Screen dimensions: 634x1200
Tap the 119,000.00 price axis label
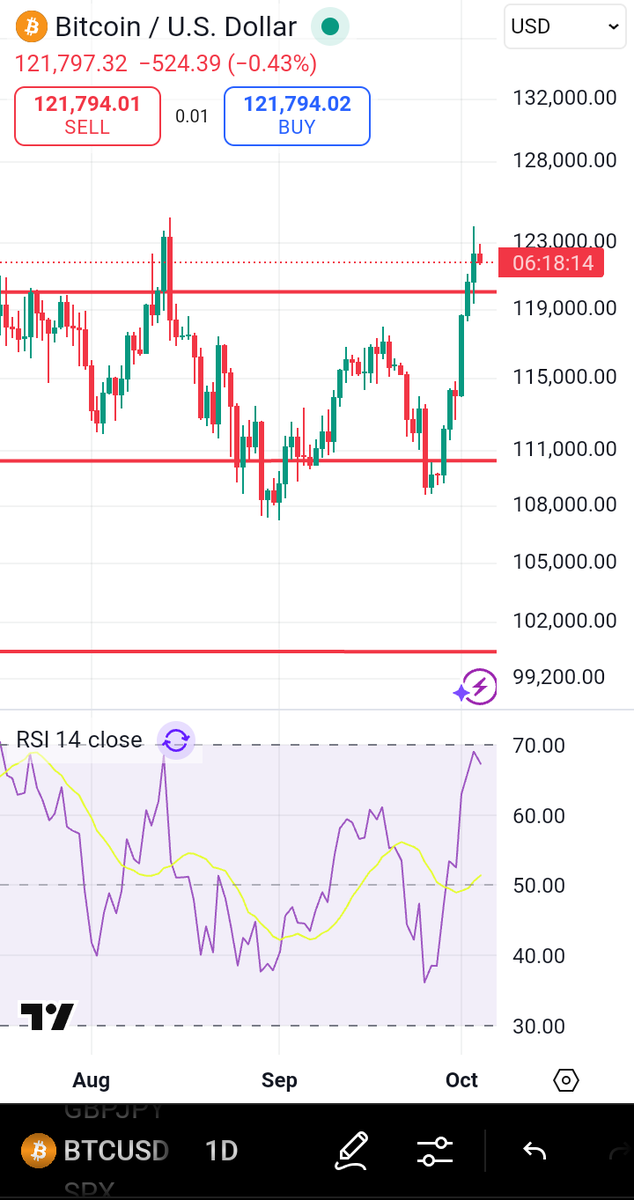(x=565, y=308)
